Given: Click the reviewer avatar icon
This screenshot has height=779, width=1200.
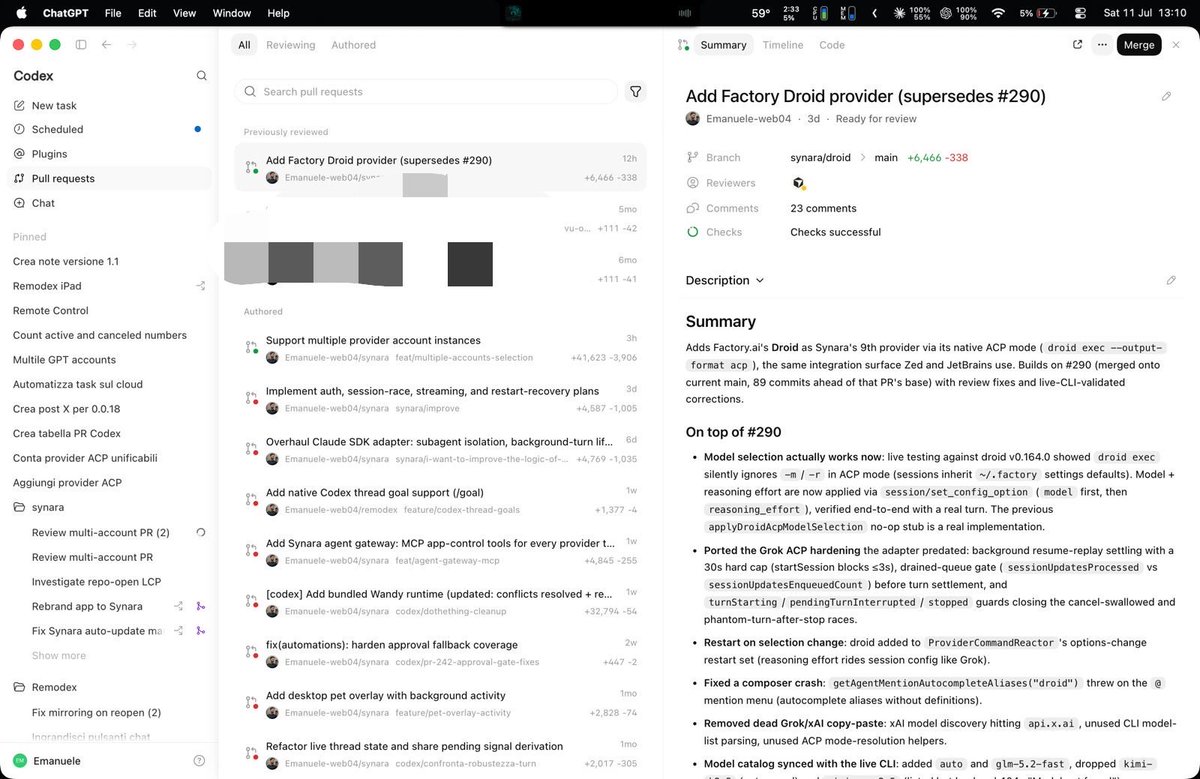Looking at the screenshot, I should pos(799,183).
